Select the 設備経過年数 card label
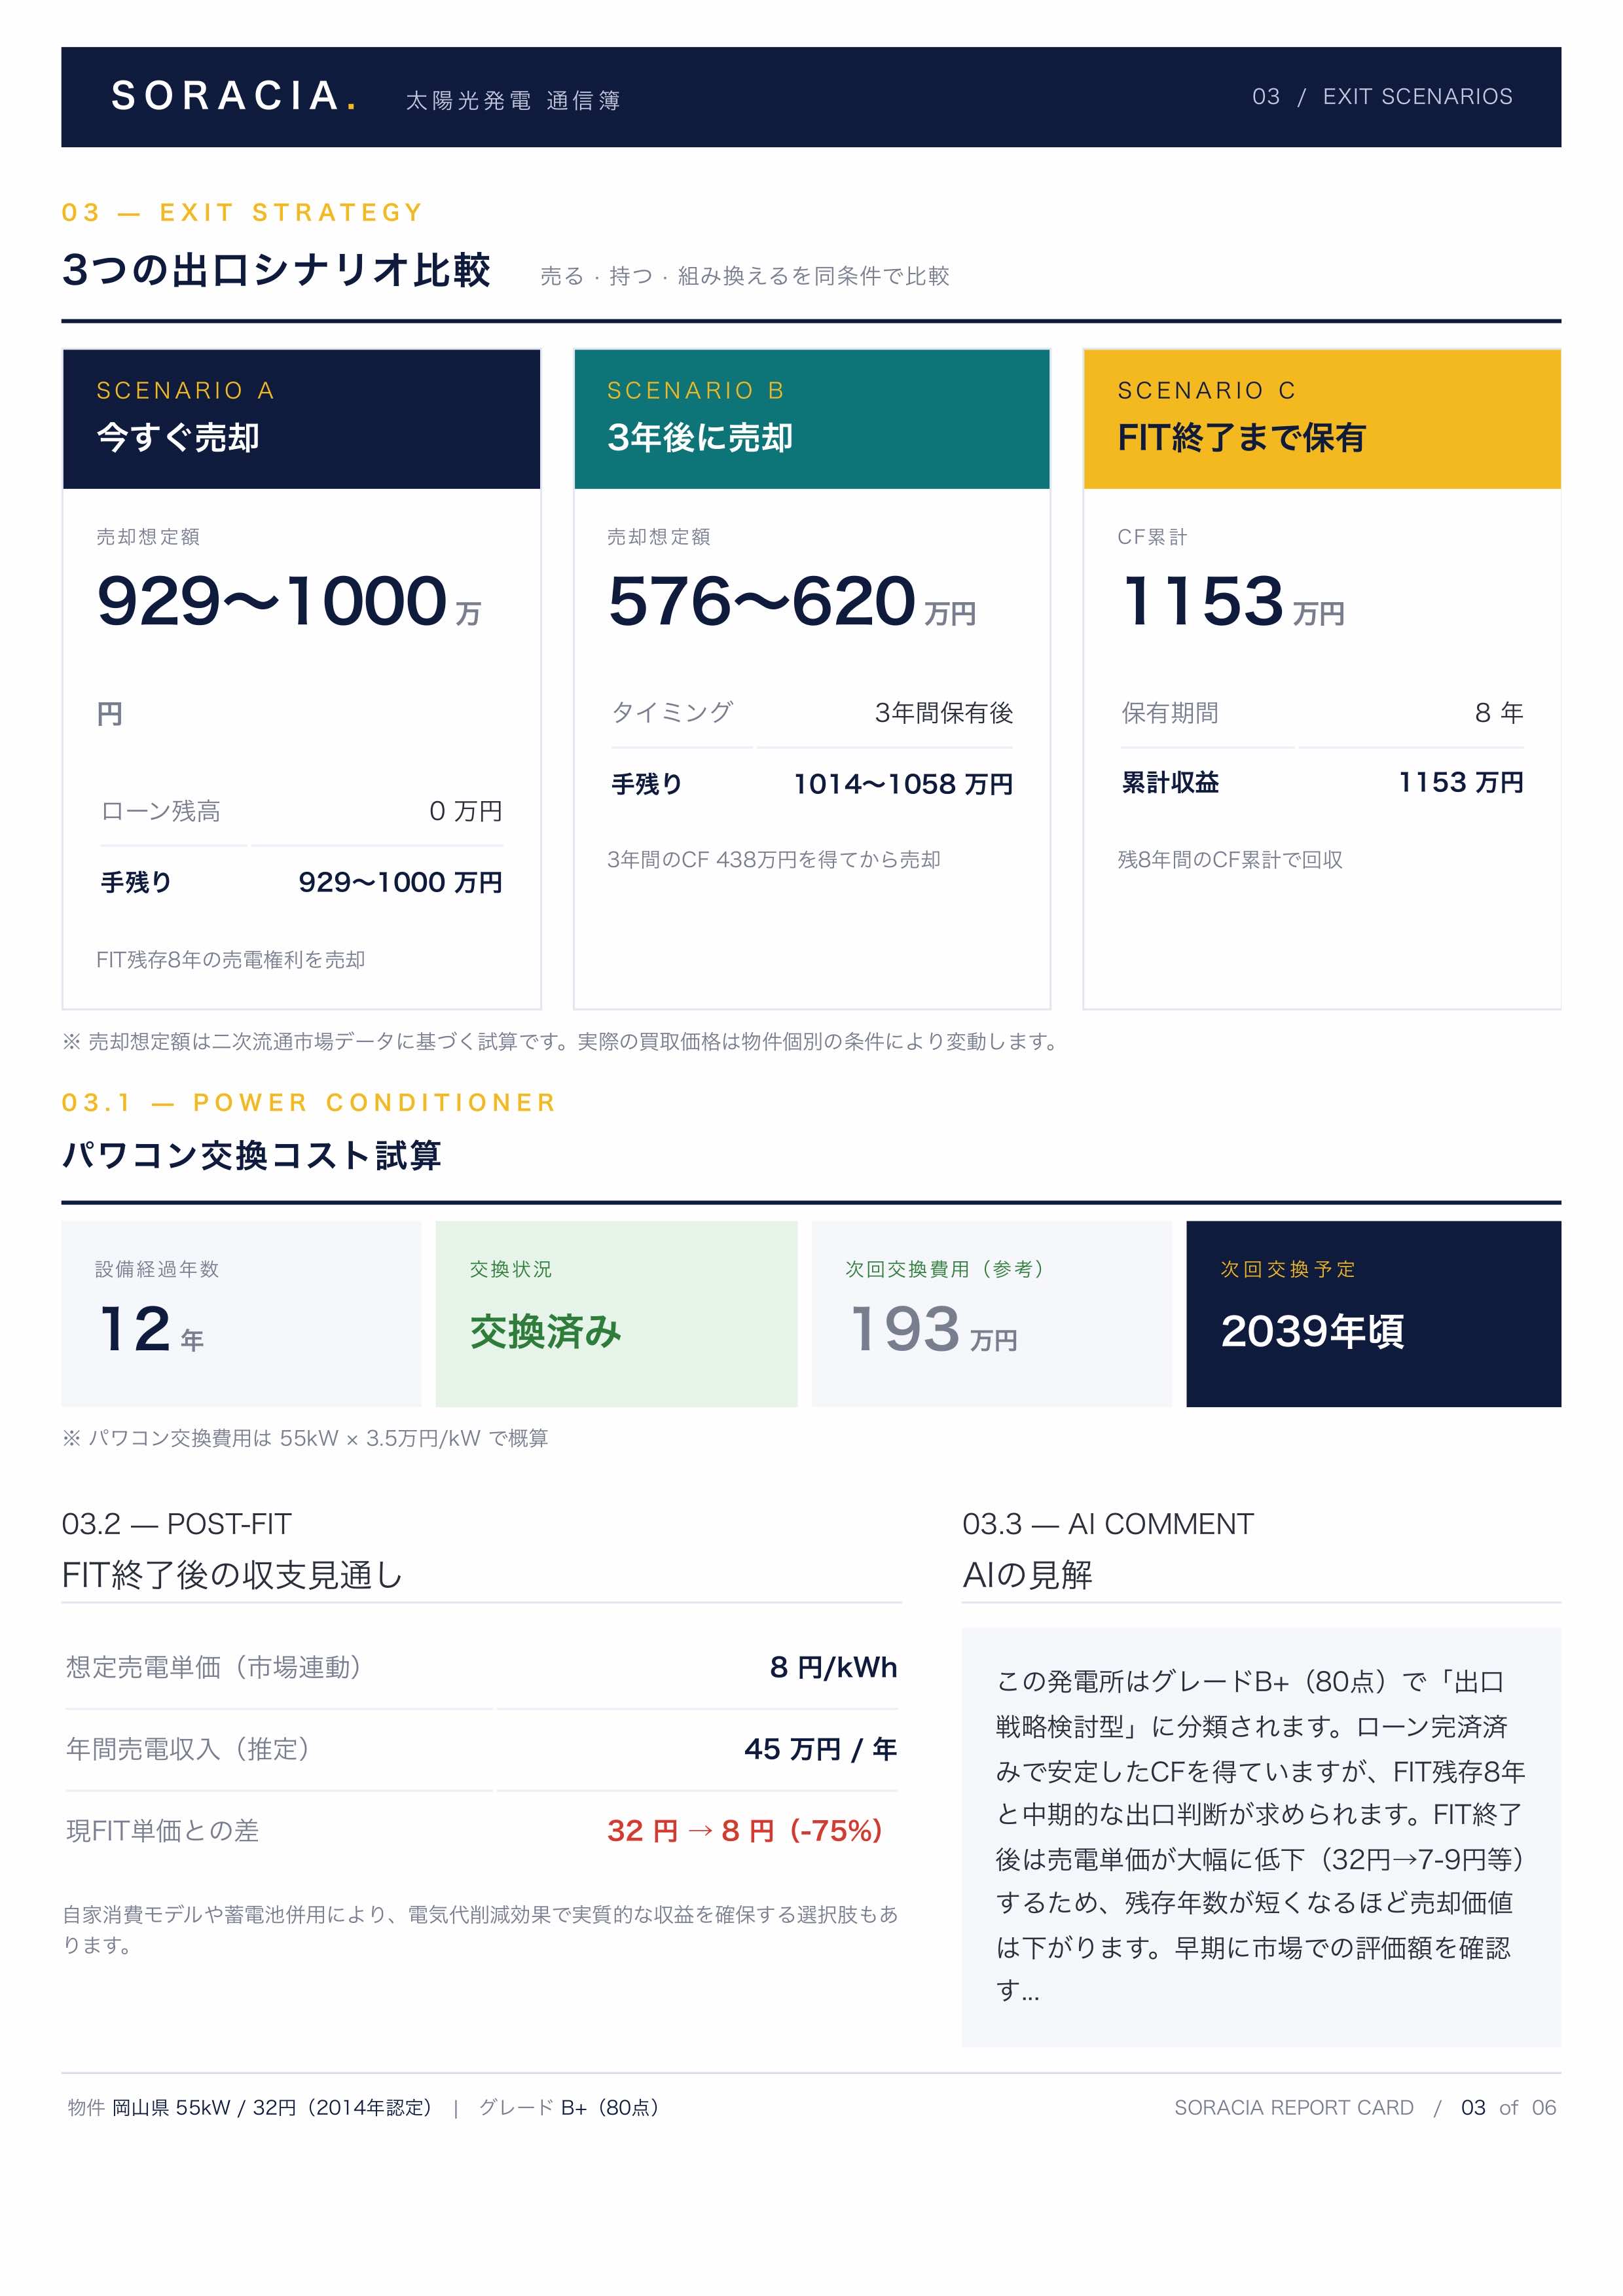 tap(157, 1268)
